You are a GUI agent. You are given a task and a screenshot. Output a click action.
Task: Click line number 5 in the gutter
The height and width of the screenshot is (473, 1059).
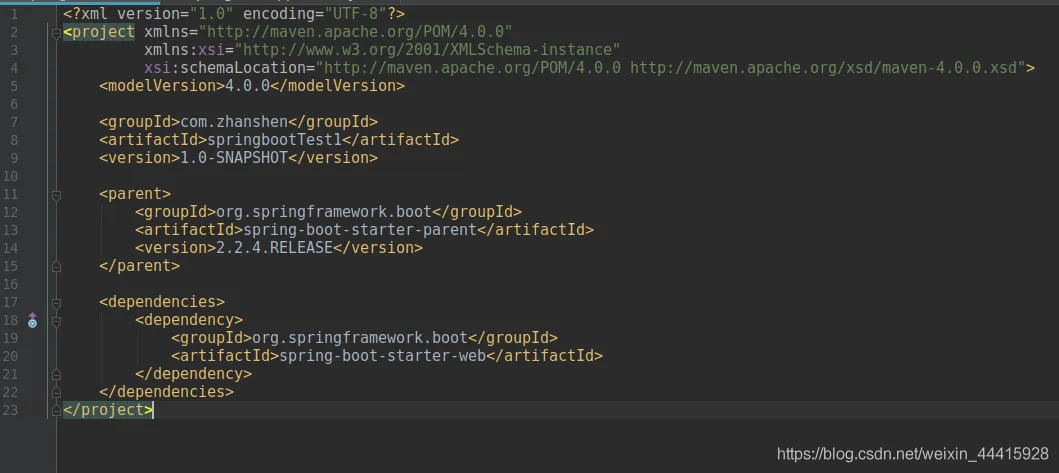12,86
